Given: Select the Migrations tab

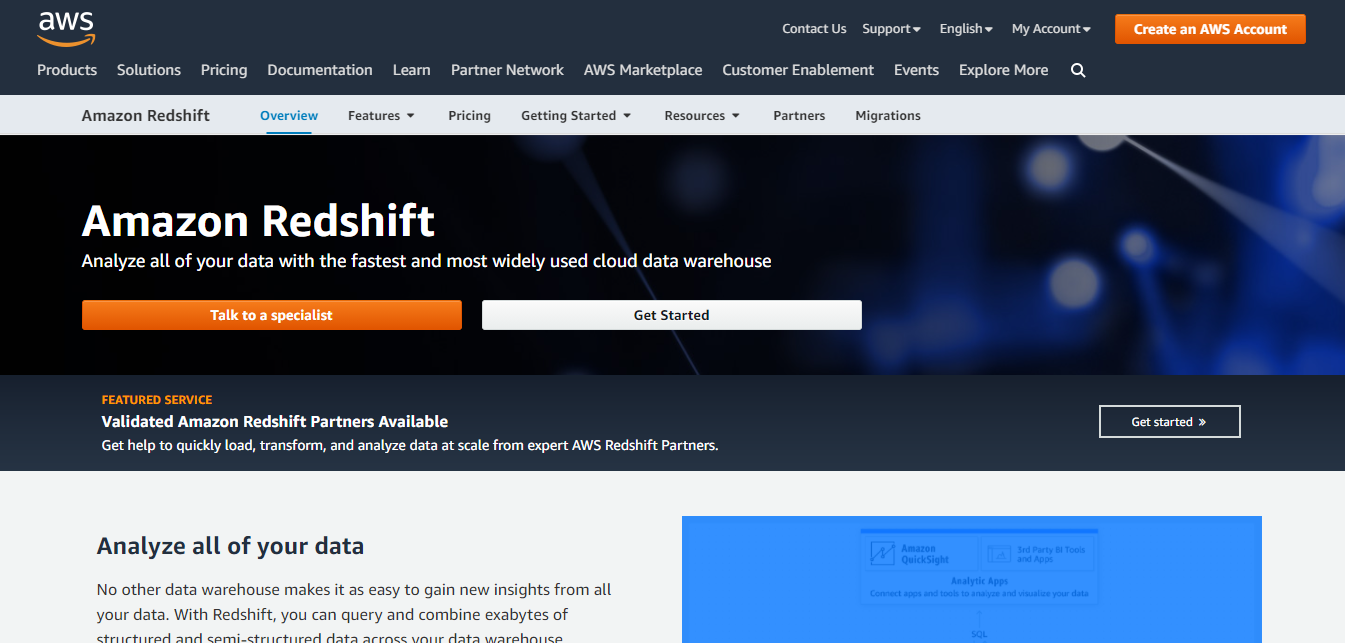Looking at the screenshot, I should point(888,115).
